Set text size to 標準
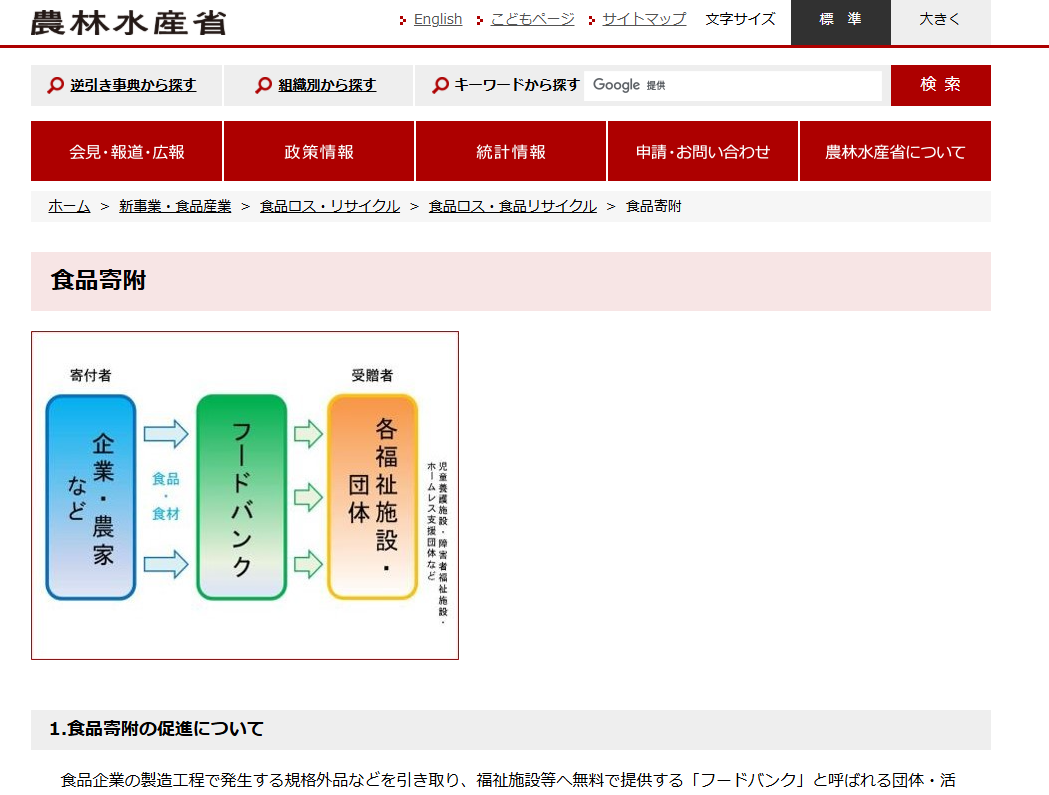Viewport: 1049px width, 795px height. (x=840, y=20)
